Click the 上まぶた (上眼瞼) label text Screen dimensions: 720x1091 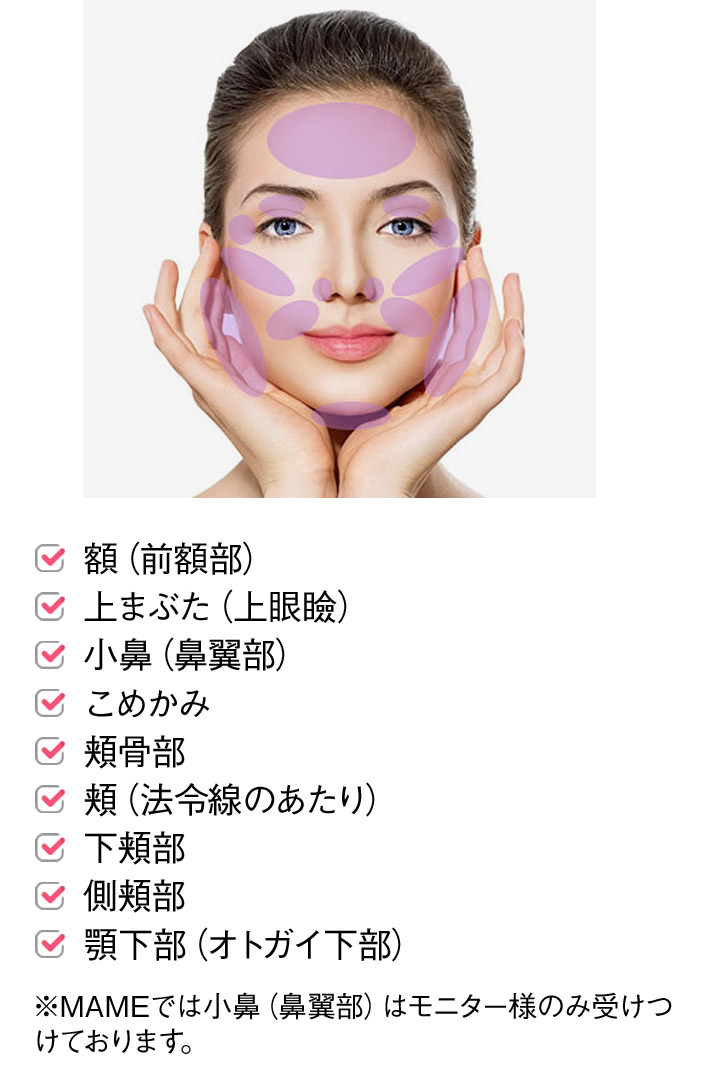tap(216, 607)
